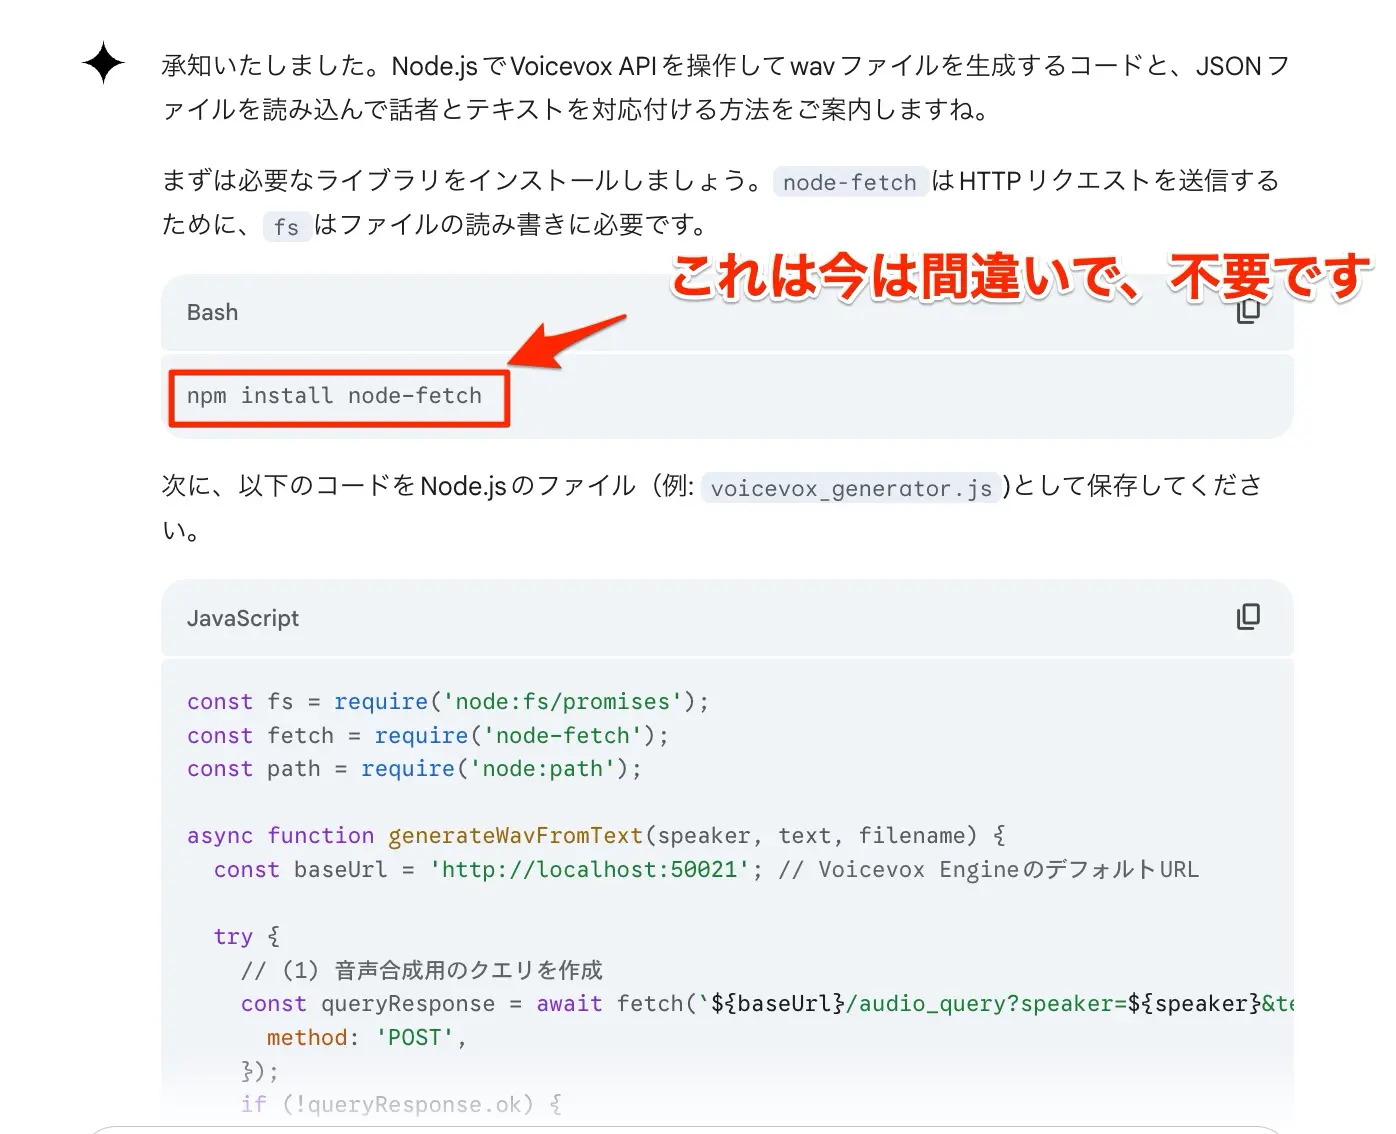Click the method: 'POST' code line
The image size is (1396, 1134).
click(x=367, y=1038)
